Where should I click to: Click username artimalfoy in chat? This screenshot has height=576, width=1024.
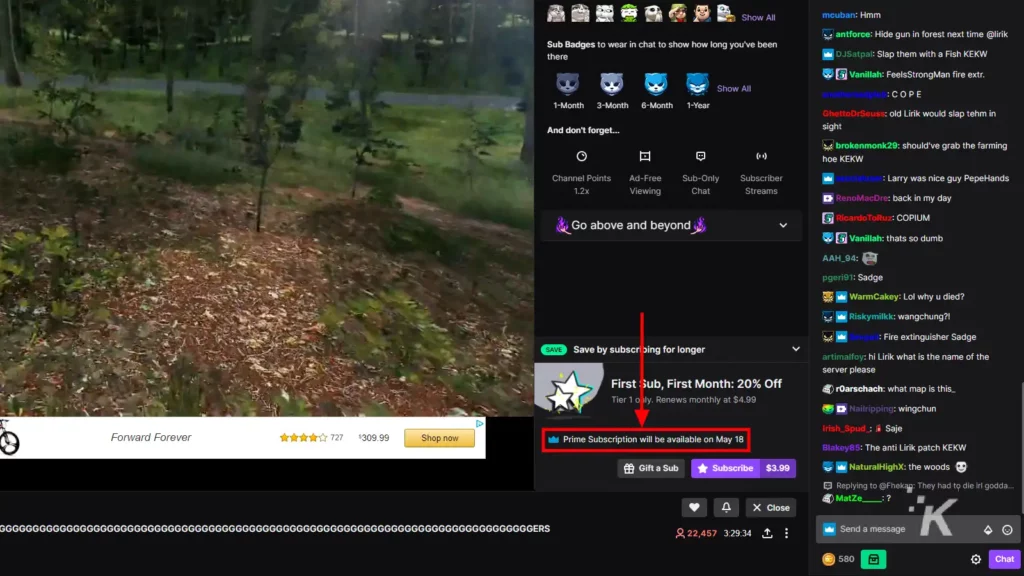click(x=842, y=357)
